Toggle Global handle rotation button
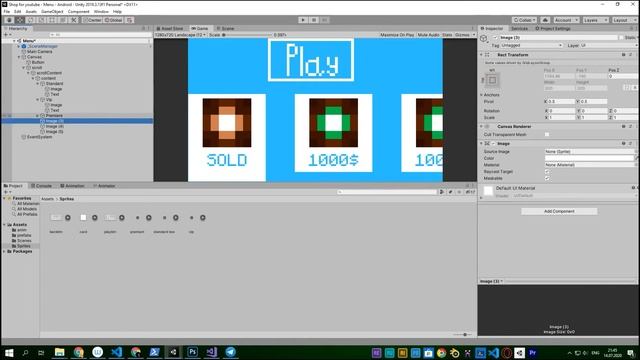Viewport: 640px width, 360px height. click(113, 20)
